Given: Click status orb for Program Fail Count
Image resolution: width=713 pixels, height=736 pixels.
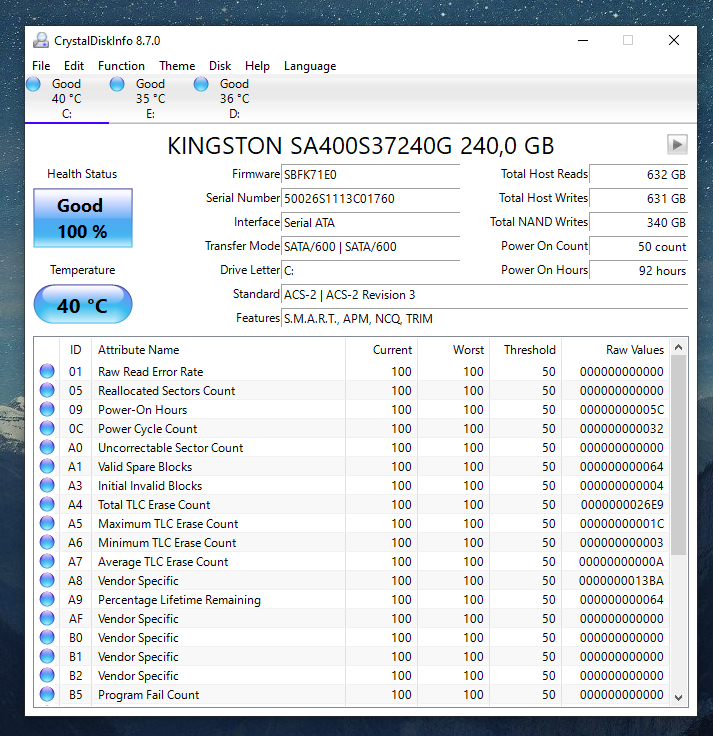Looking at the screenshot, I should click(47, 694).
